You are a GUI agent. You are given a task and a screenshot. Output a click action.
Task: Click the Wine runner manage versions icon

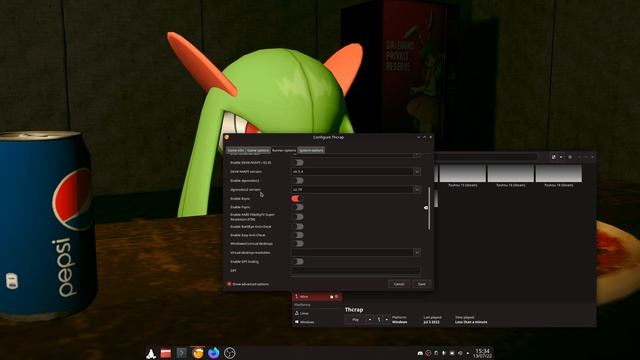coord(331,297)
